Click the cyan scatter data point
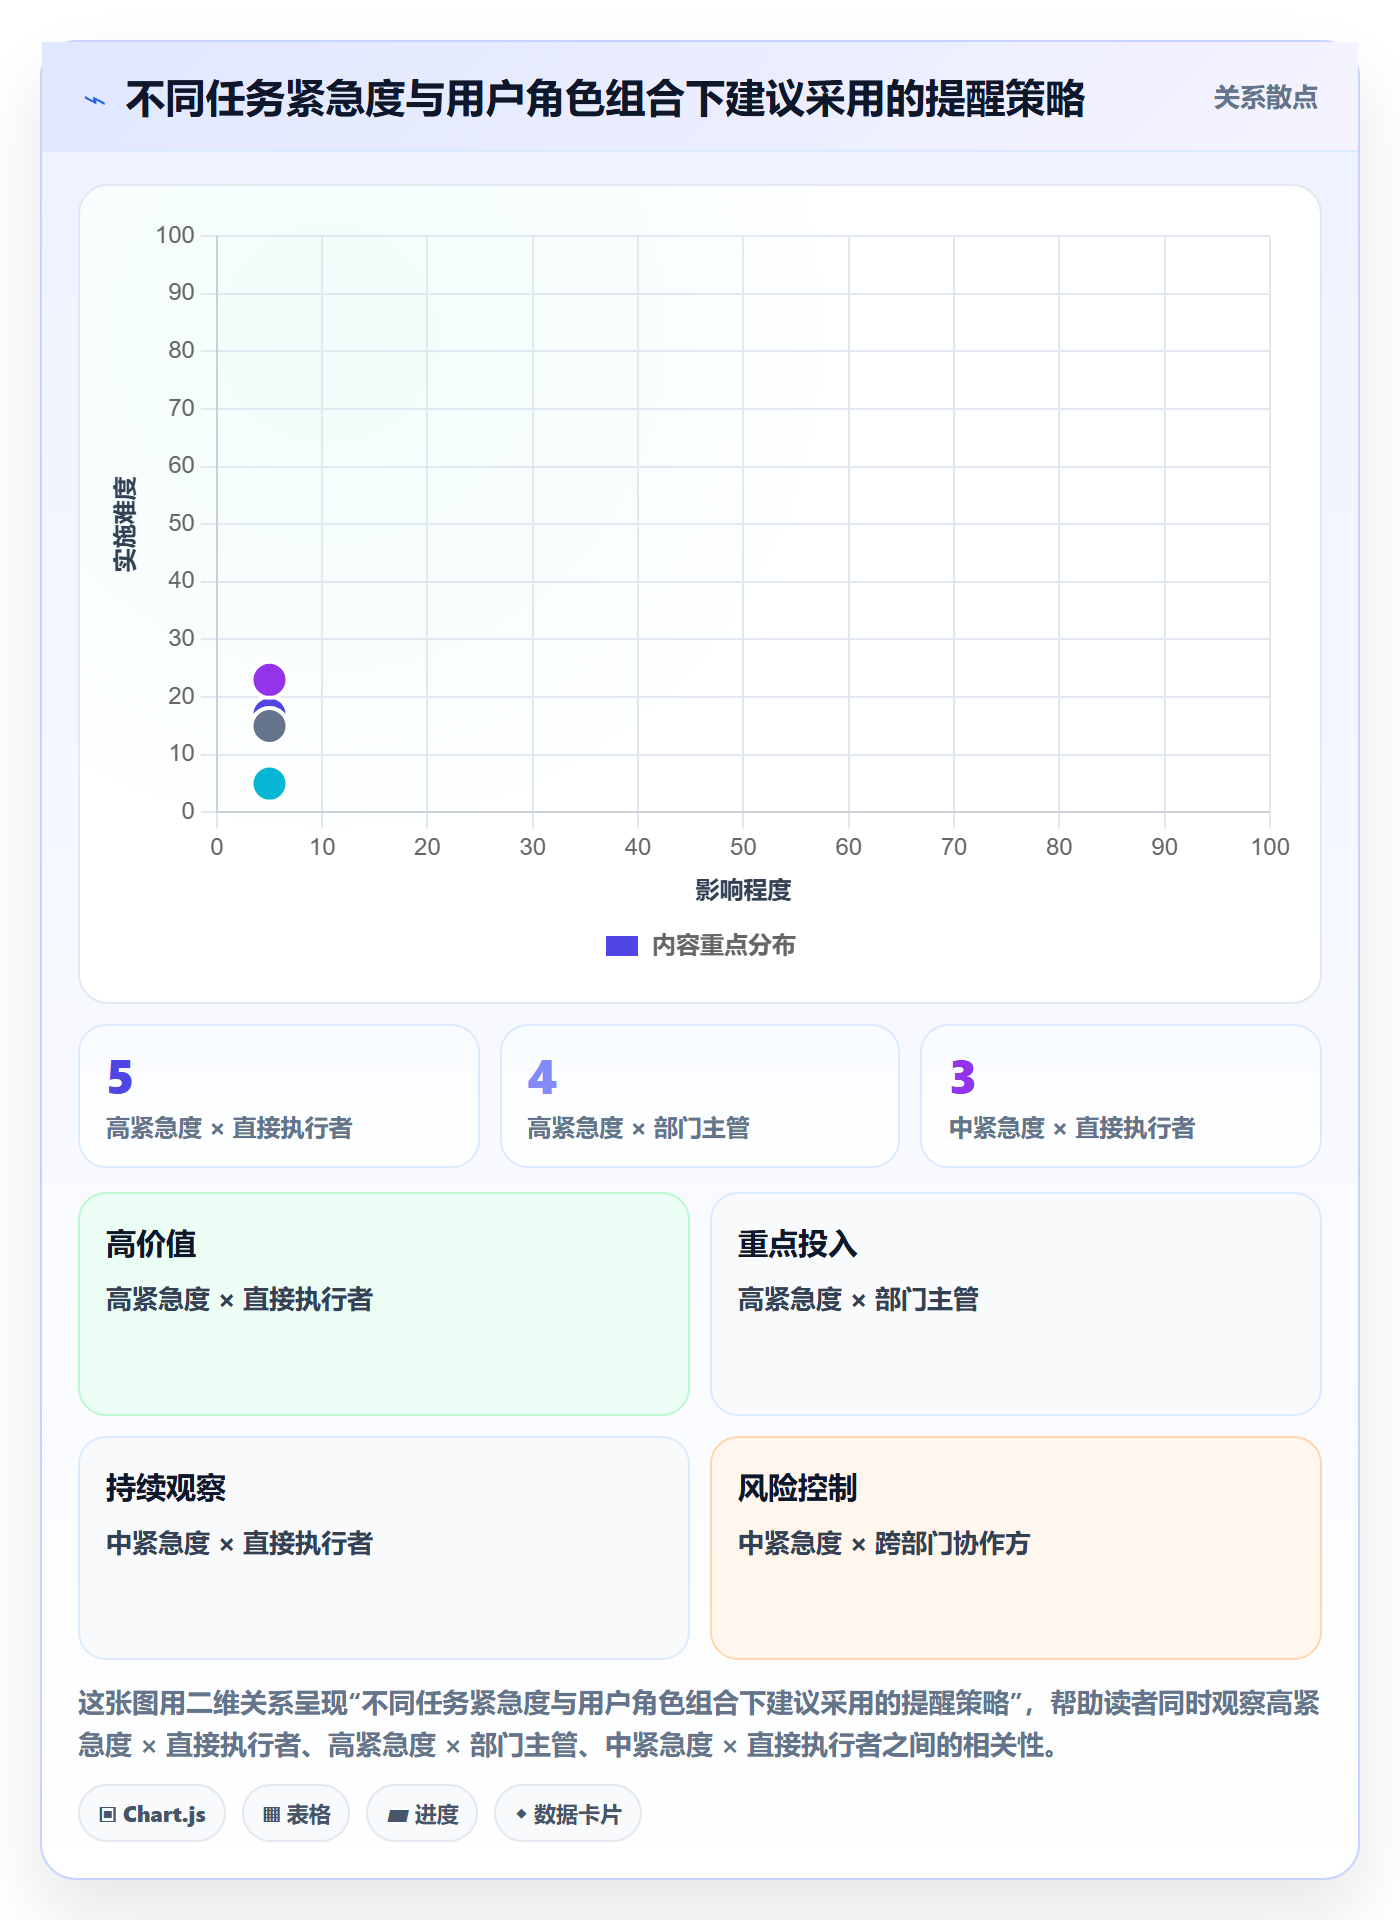The height and width of the screenshot is (1920, 1400). [269, 783]
